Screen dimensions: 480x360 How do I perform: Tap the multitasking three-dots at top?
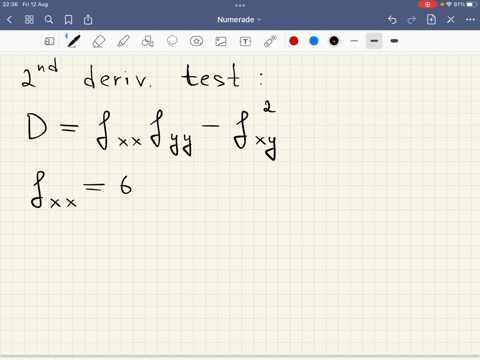click(240, 5)
